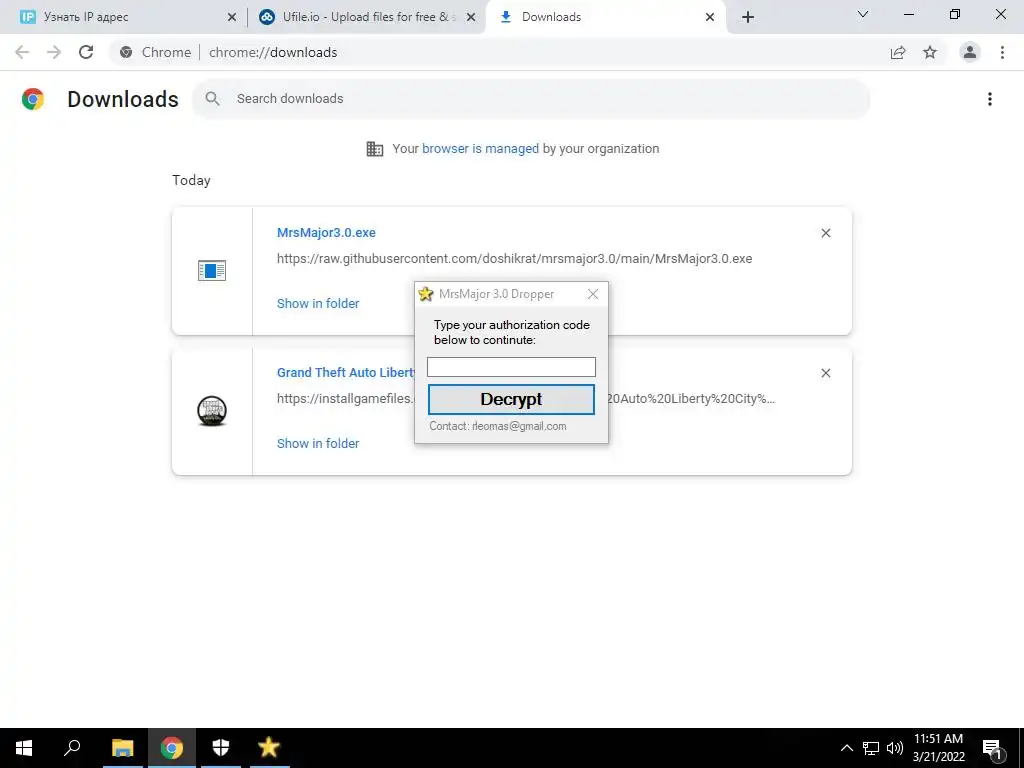Image resolution: width=1024 pixels, height=768 pixels.
Task: Click the share page icon
Action: 898,52
